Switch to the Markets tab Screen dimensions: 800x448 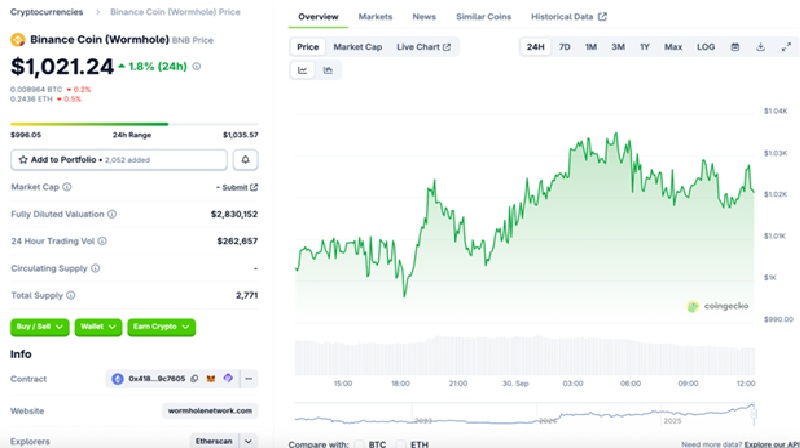[x=375, y=17]
